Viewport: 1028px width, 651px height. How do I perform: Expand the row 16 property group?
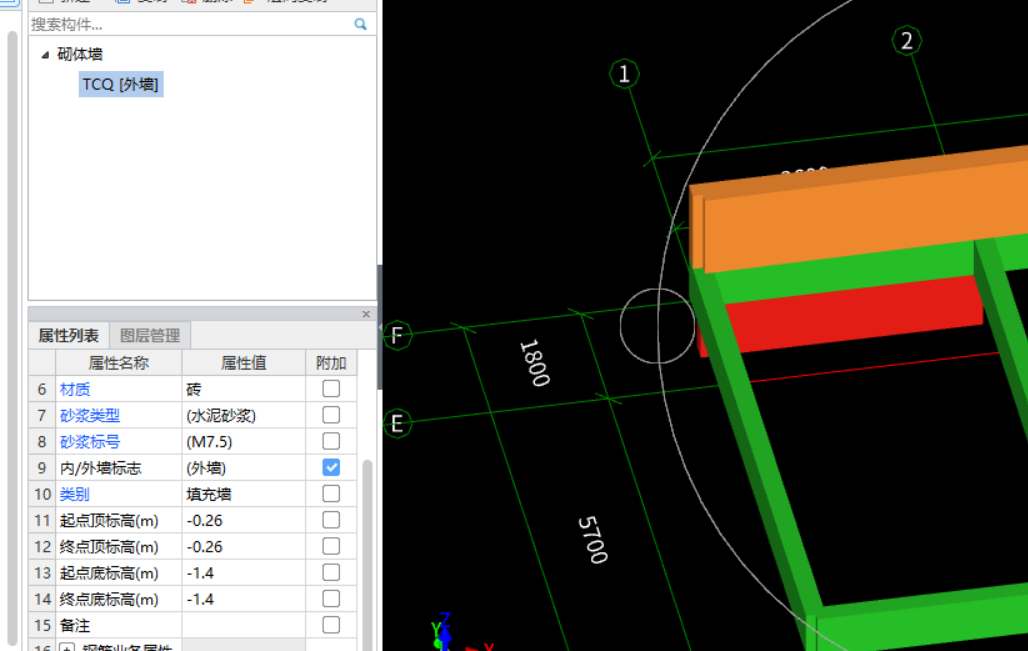(67, 648)
